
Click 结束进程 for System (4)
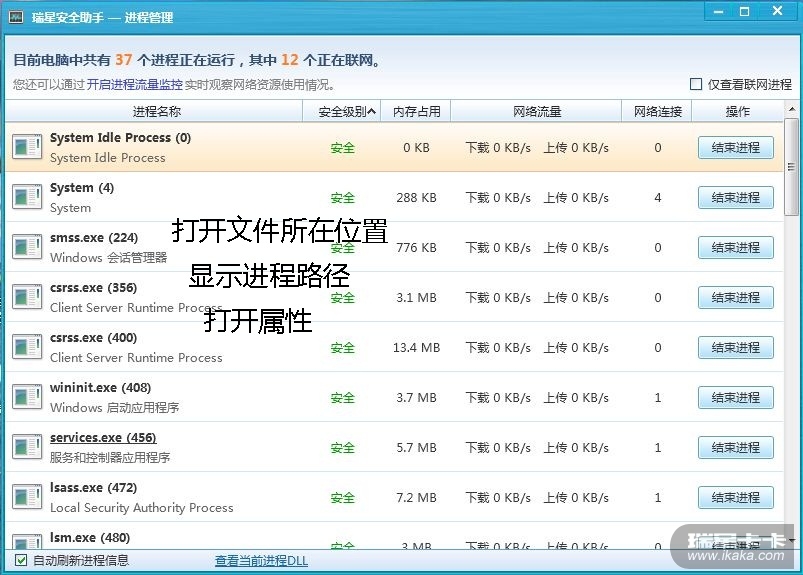click(735, 198)
